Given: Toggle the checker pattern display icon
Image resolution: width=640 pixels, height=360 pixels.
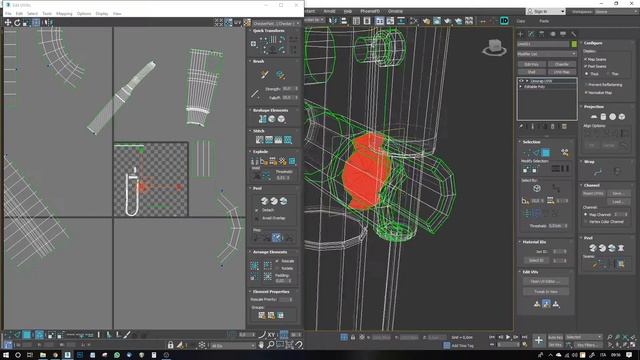Looking at the screenshot, I should click(x=247, y=23).
